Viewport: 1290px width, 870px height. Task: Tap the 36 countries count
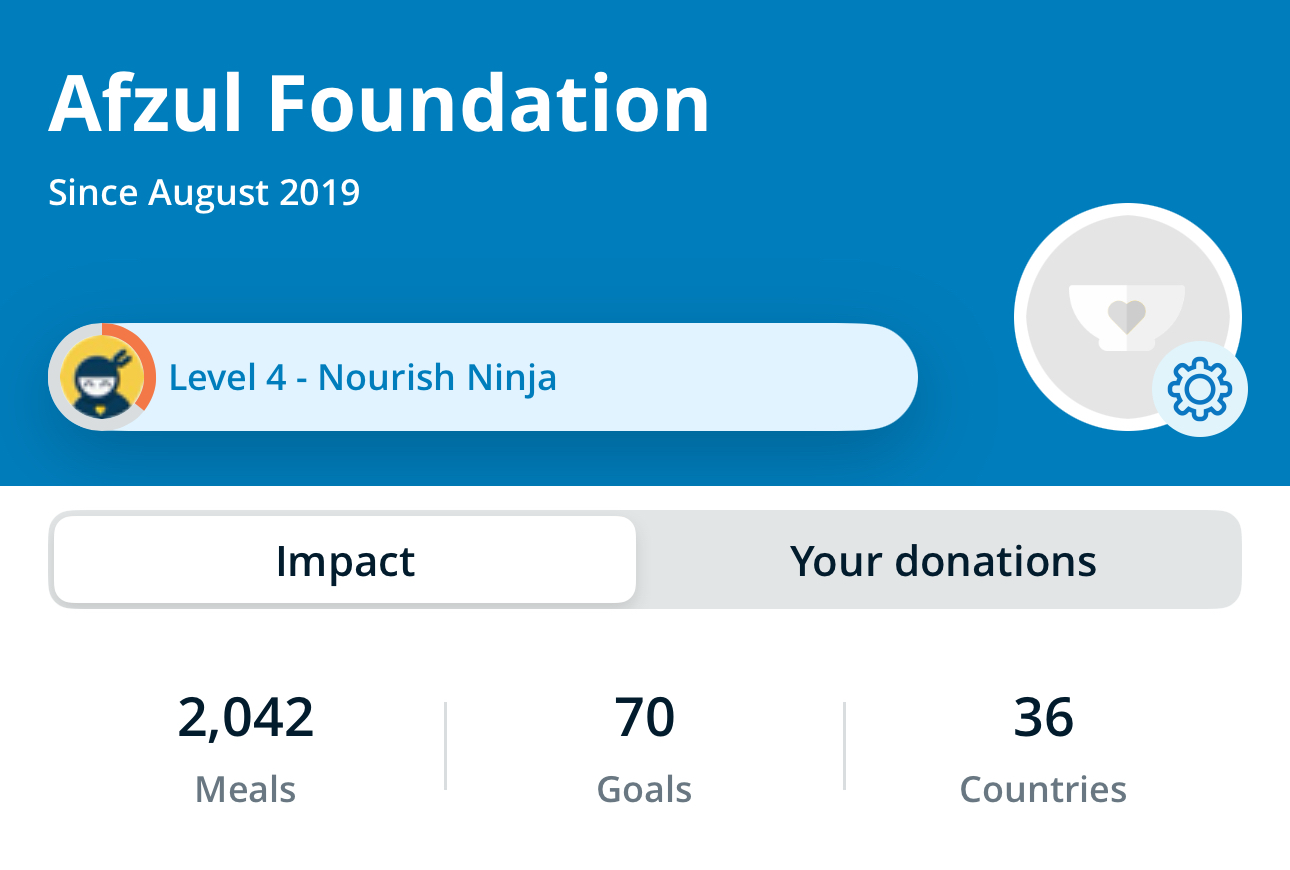tap(1044, 717)
